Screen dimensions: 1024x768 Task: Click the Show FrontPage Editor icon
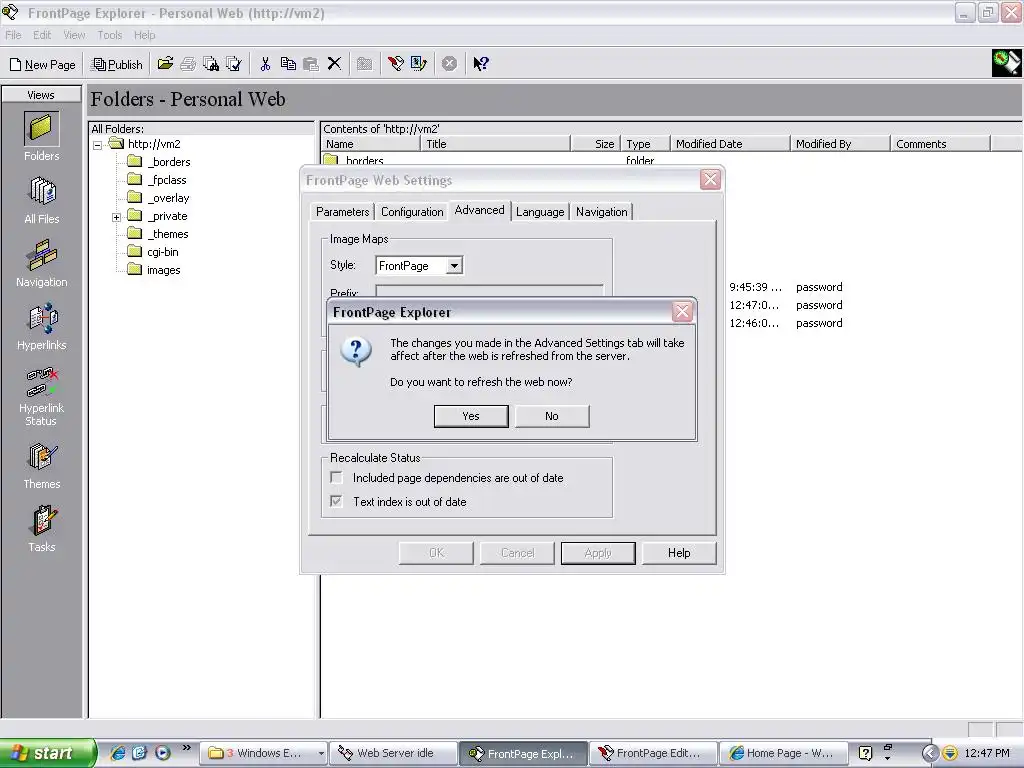[x=396, y=63]
